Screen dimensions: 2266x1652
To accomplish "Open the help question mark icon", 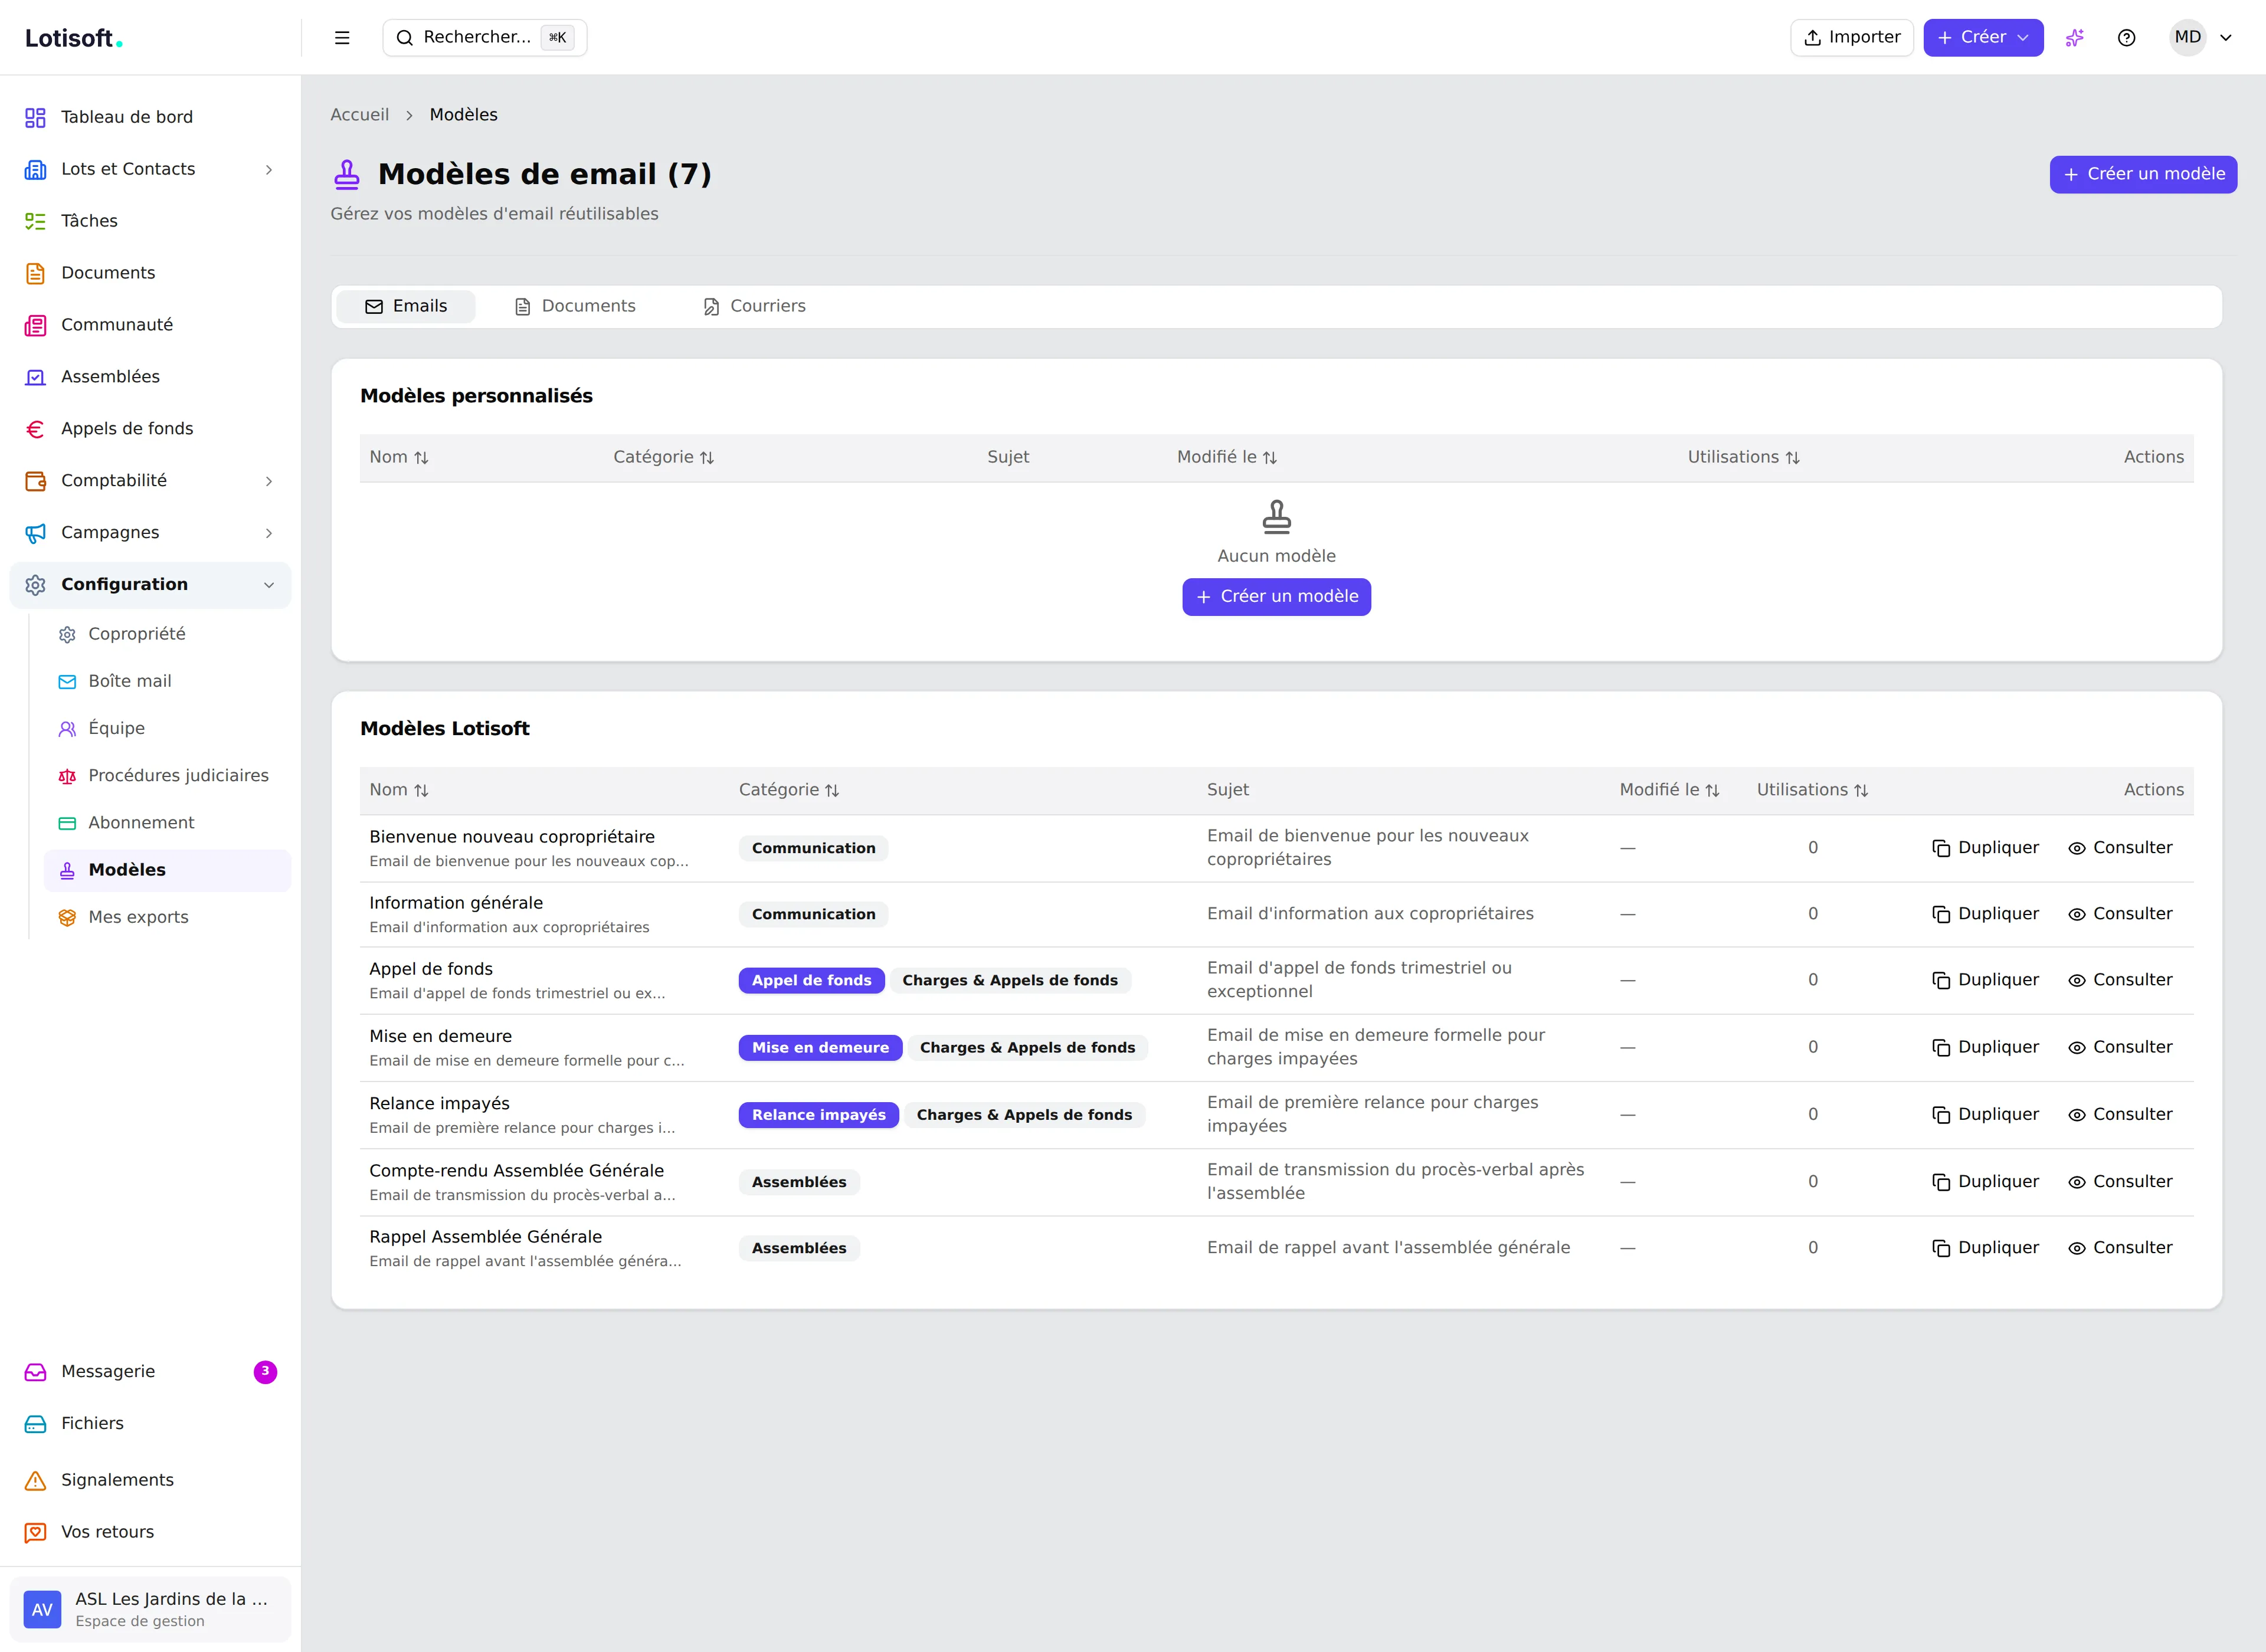I will [x=2127, y=38].
